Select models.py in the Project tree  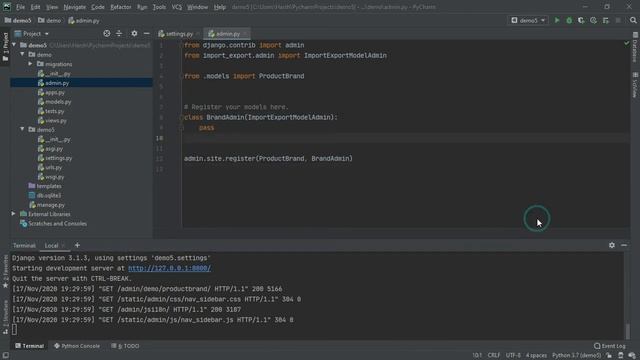[x=58, y=102]
